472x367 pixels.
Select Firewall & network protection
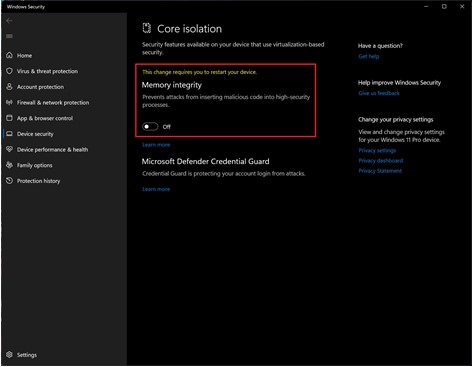tap(53, 103)
